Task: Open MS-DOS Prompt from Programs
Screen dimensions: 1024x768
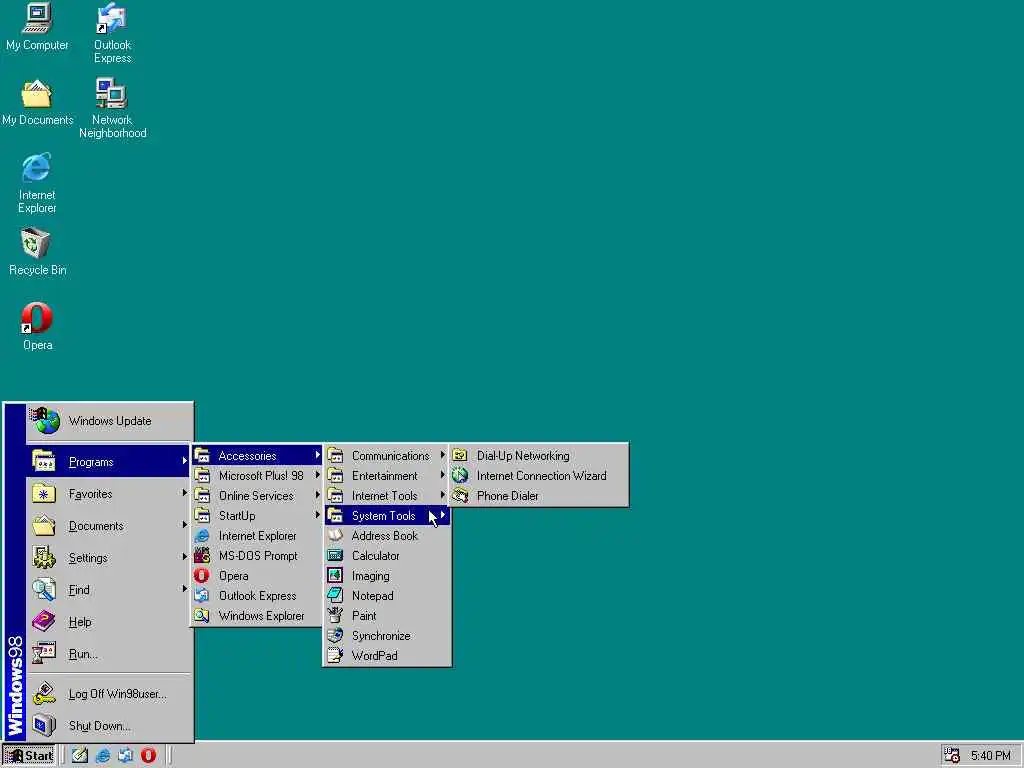Action: coord(257,556)
